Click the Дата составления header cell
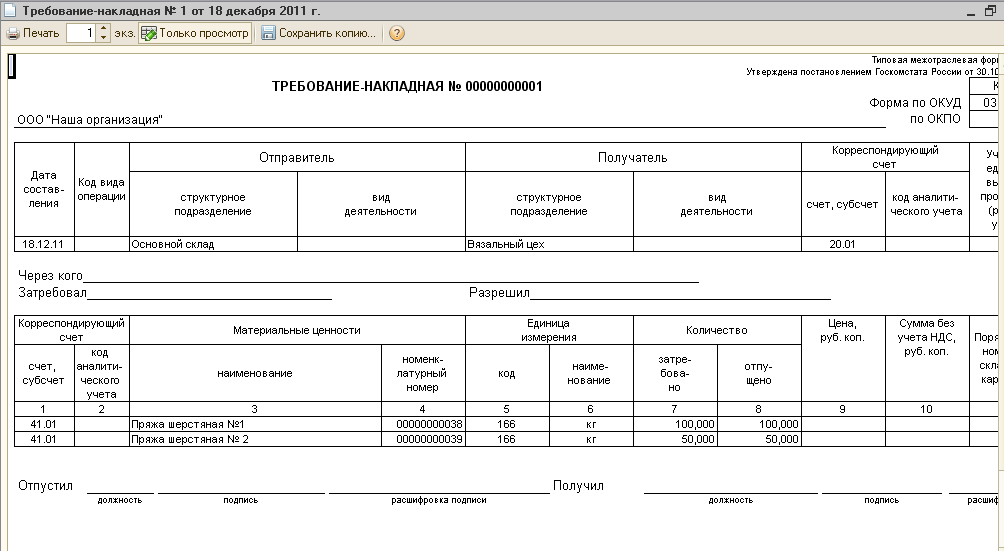The height and width of the screenshot is (551, 1004). click(44, 189)
